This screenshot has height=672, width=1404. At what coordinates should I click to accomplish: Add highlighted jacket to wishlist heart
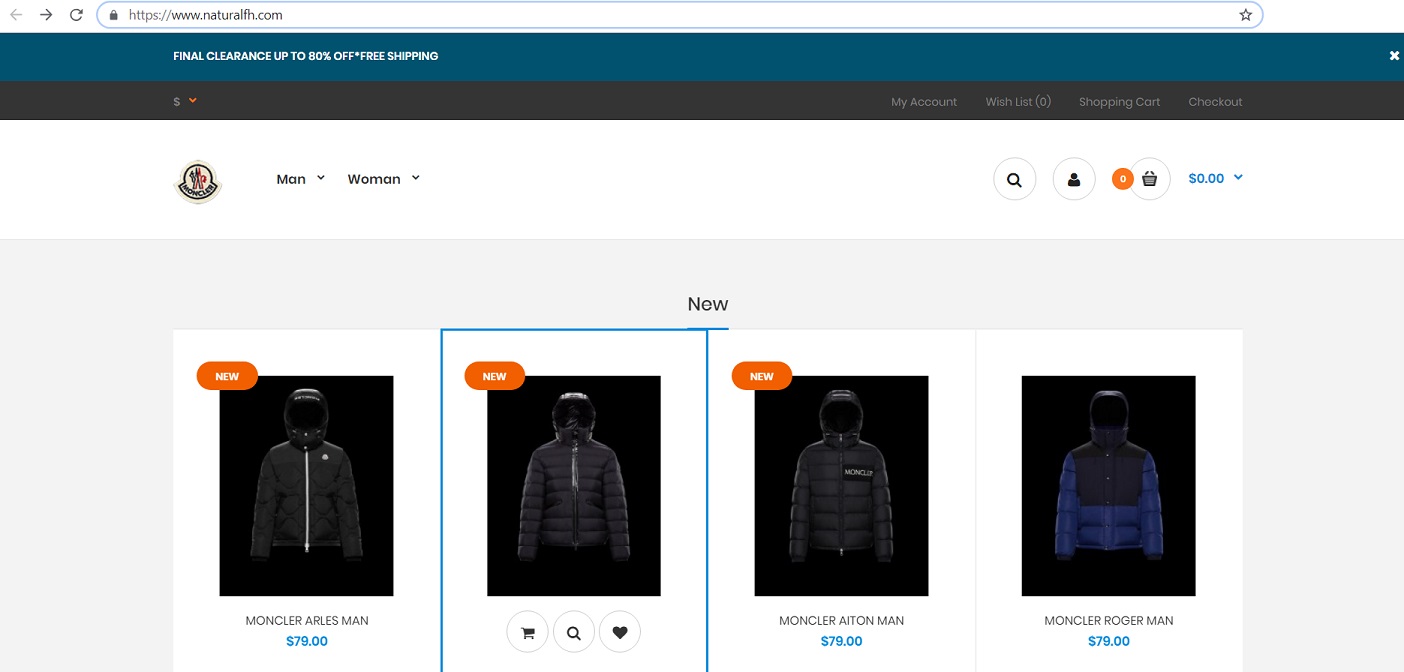coord(620,632)
